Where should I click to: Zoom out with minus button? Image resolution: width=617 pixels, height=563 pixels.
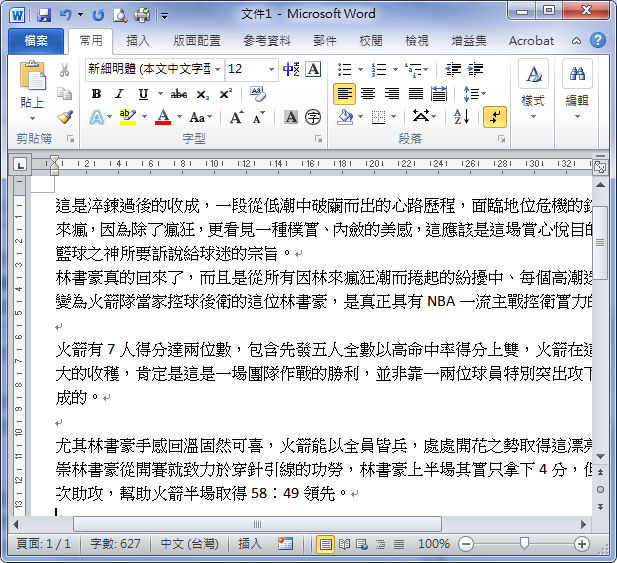(466, 544)
